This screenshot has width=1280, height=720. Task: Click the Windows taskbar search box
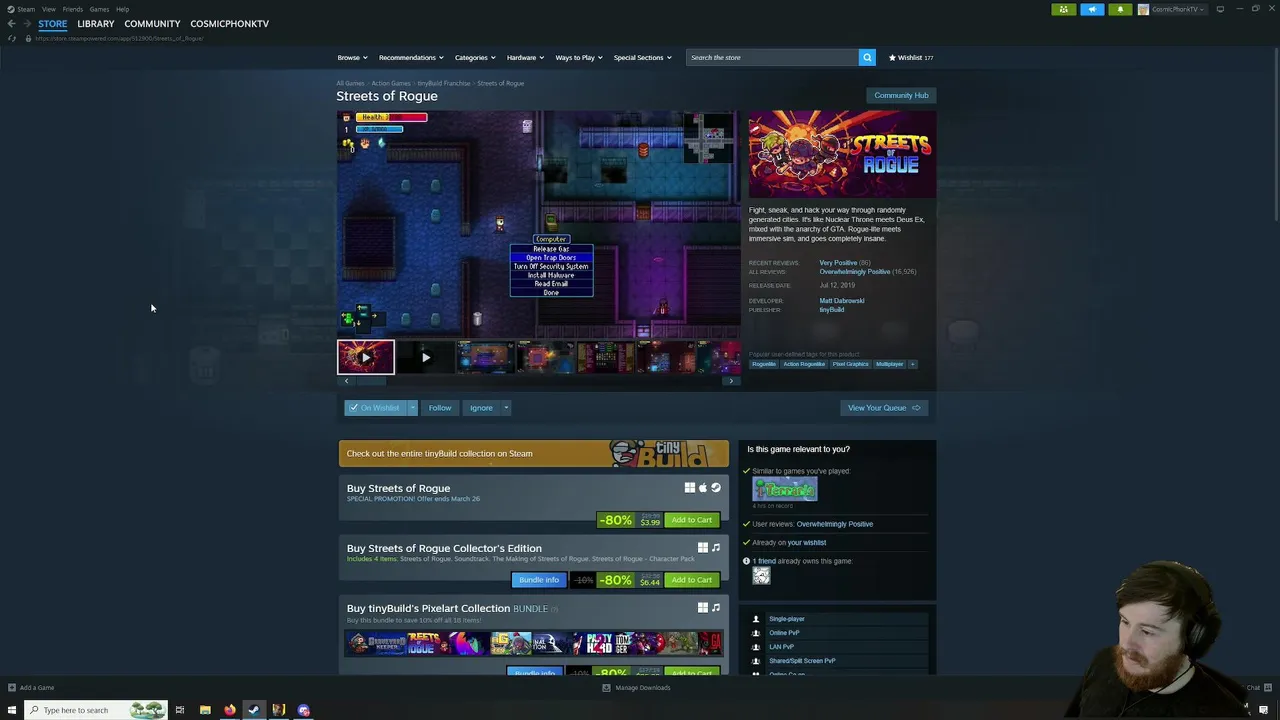click(98, 710)
